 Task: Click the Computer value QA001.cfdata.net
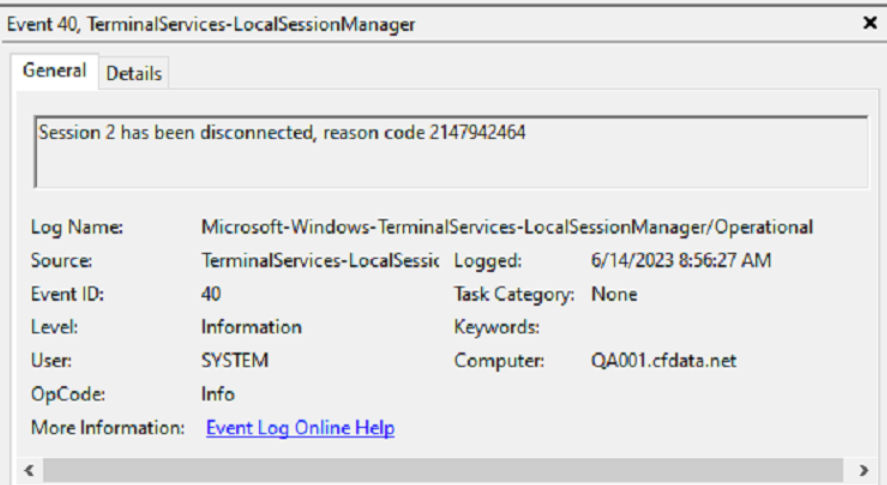click(x=664, y=360)
